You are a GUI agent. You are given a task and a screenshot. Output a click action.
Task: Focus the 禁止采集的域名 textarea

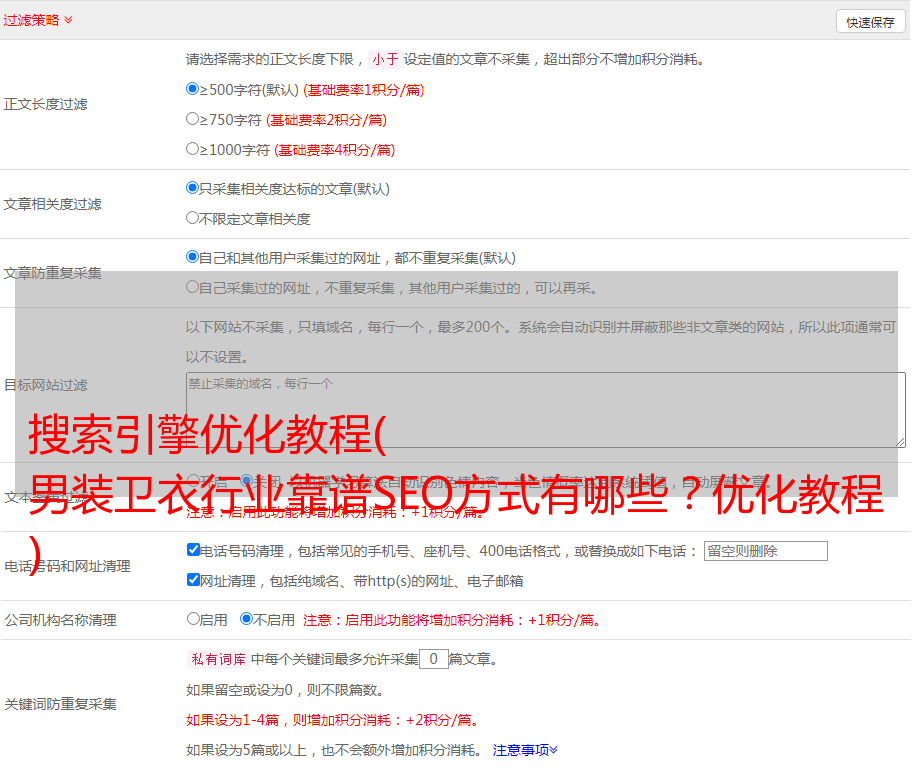tap(546, 410)
